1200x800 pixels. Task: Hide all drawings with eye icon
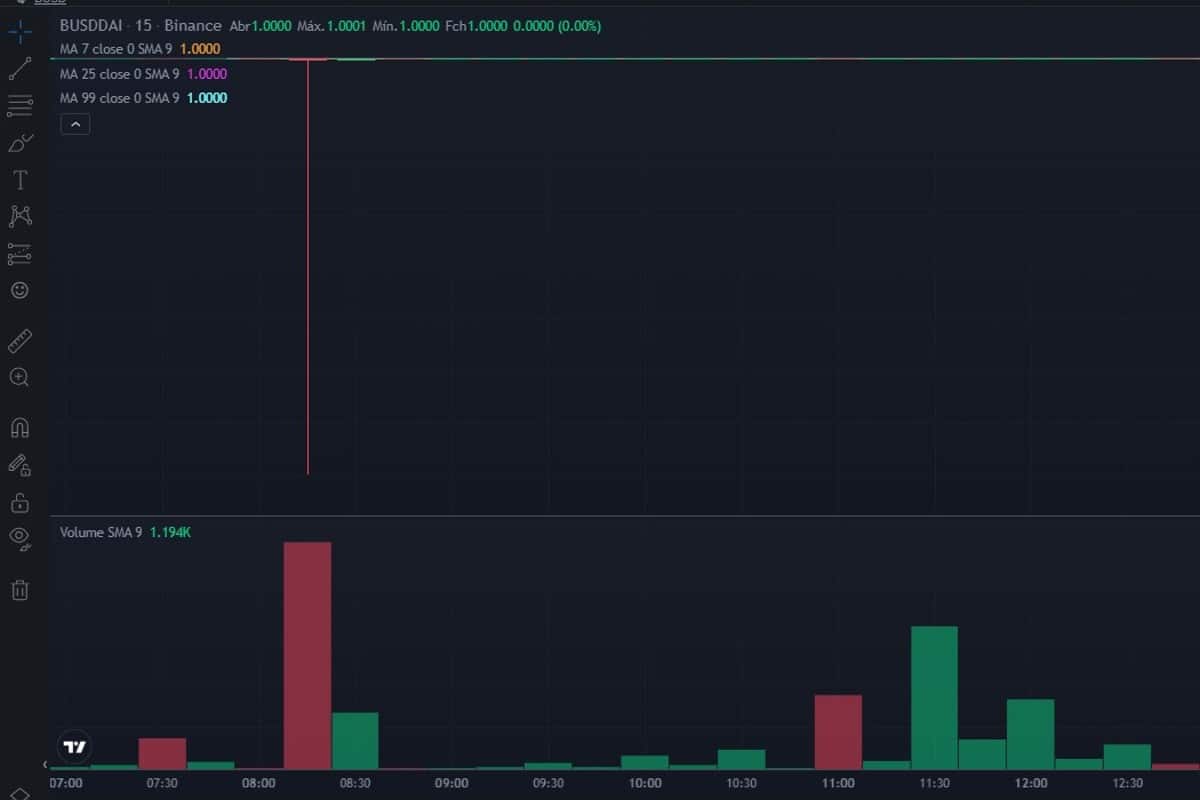click(x=19, y=538)
